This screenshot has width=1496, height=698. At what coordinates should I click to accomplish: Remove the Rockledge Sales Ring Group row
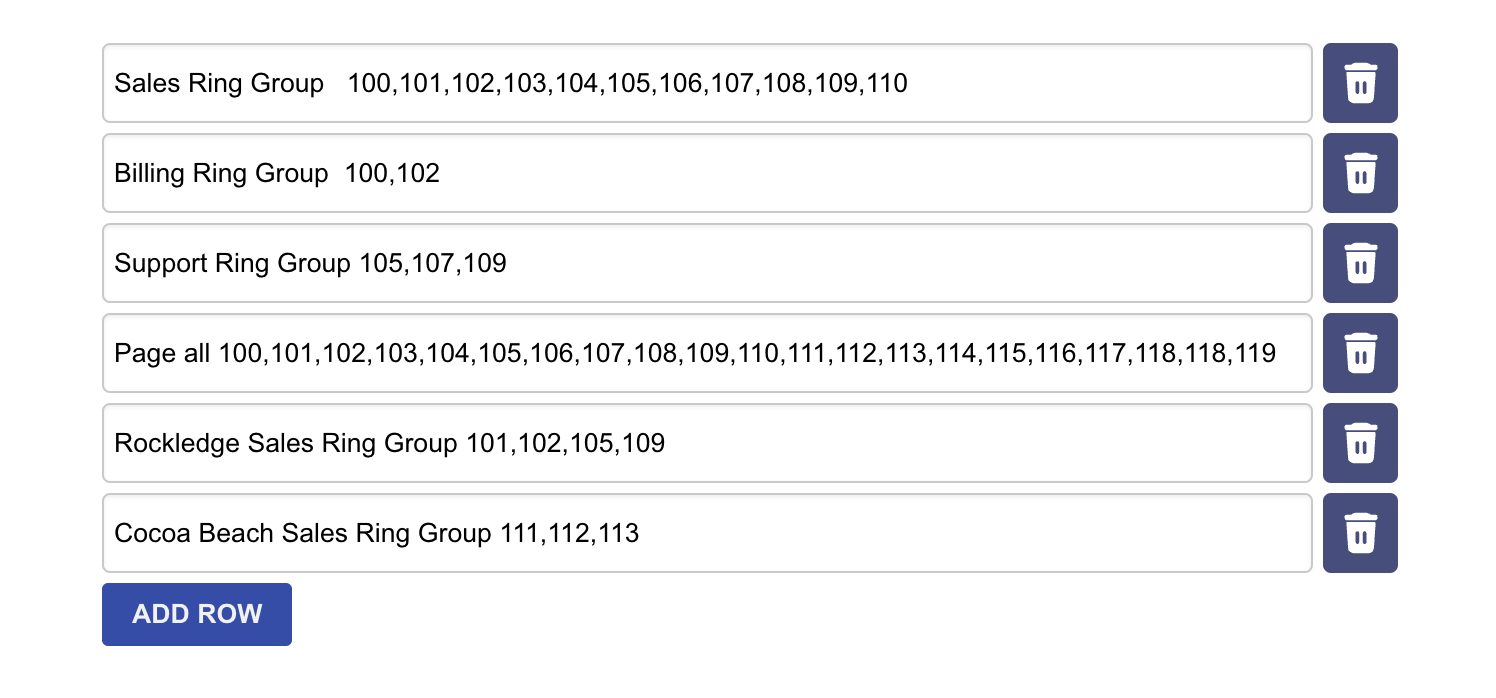pyautogui.click(x=1359, y=443)
